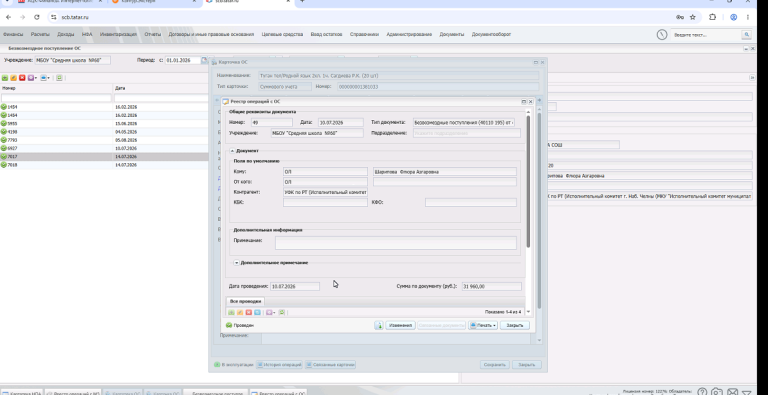Click the Номер column filter box
Image resolution: width=768 pixels, height=395 pixels.
pos(56,99)
